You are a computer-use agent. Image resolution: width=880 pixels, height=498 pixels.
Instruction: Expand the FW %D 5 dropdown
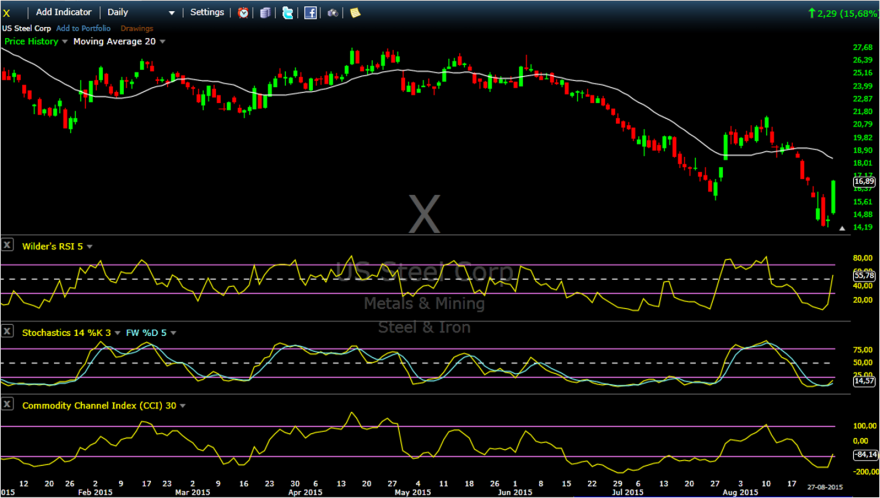[x=173, y=333]
